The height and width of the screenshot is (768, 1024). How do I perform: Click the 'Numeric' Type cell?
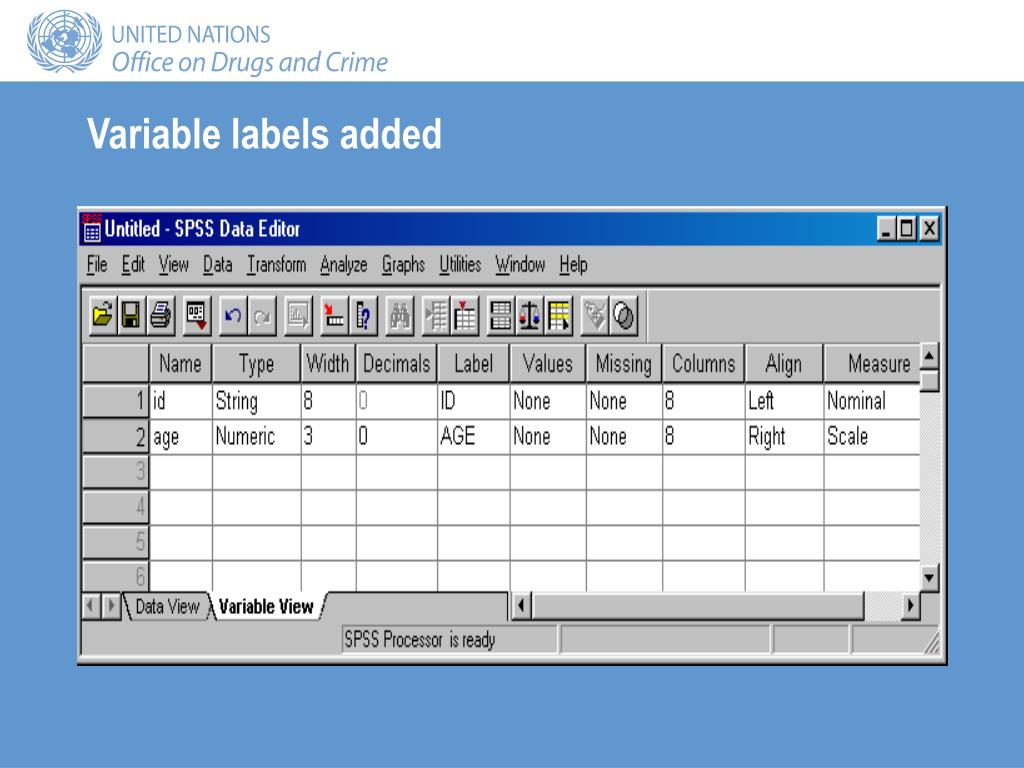[x=257, y=436]
